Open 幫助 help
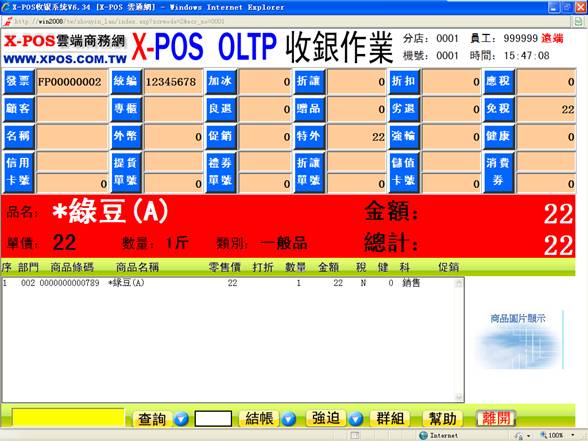Image resolution: width=588 pixels, height=441 pixels. tap(443, 418)
